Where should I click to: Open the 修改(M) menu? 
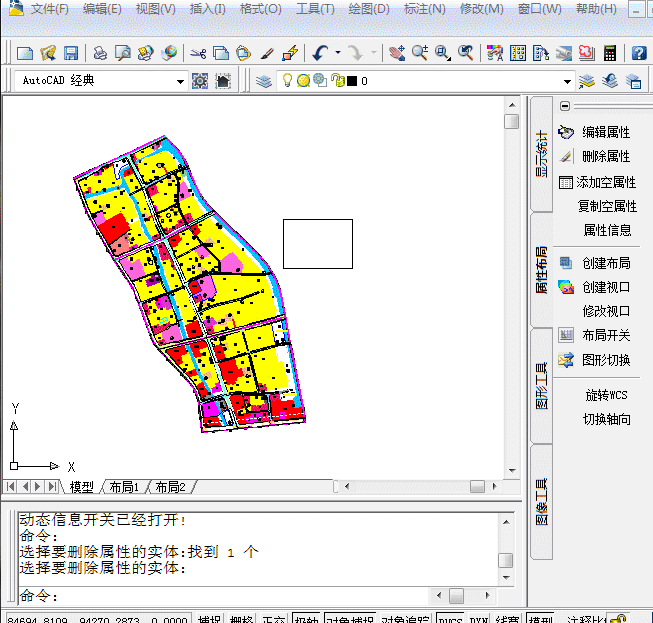481,9
